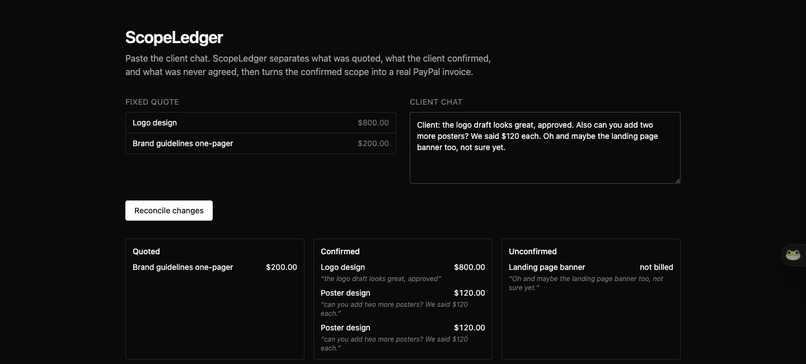Click the $200.00 amount in Fixed Quote
Image resolution: width=806 pixels, height=364 pixels.
pos(373,143)
